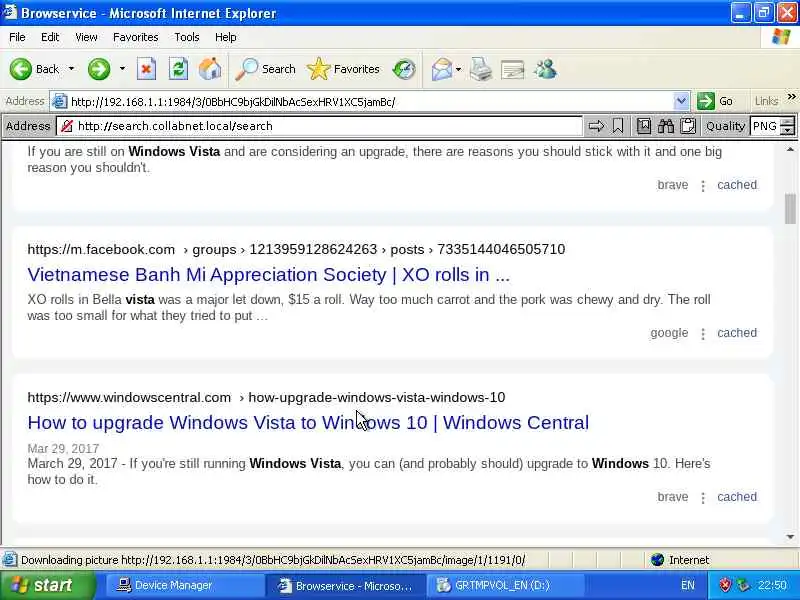This screenshot has height=600, width=800.
Task: Click the EN language indicator
Action: click(x=687, y=585)
